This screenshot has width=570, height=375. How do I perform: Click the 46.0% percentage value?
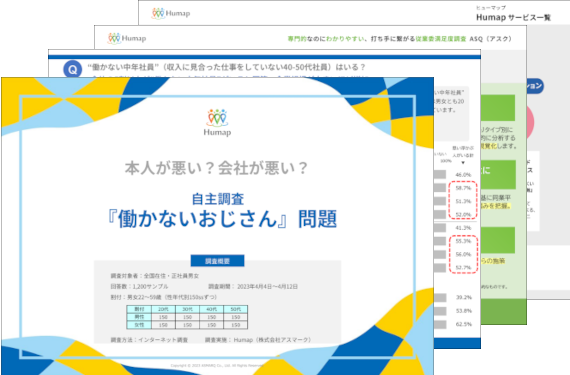tap(463, 175)
